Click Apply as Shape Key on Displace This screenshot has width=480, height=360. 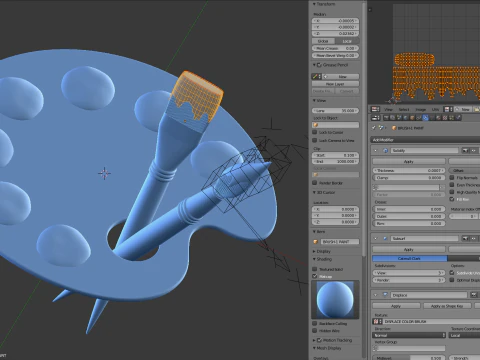pos(447,306)
